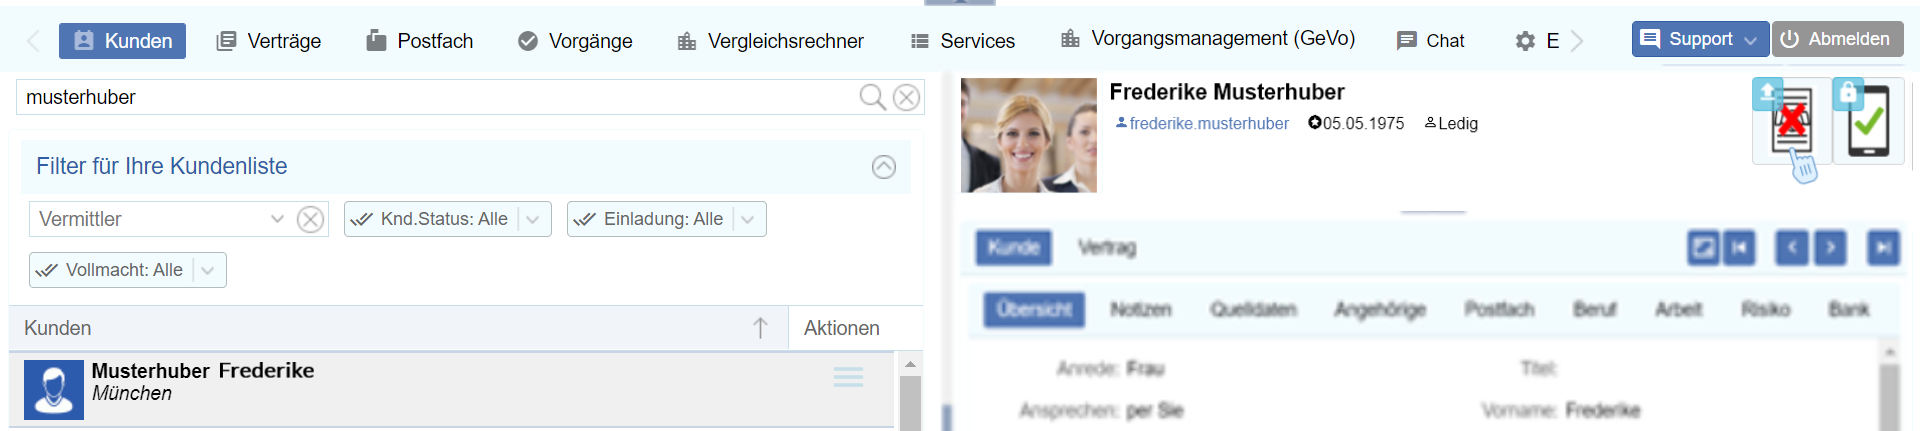
Task: Click the Aktionen column header
Action: pos(842,328)
